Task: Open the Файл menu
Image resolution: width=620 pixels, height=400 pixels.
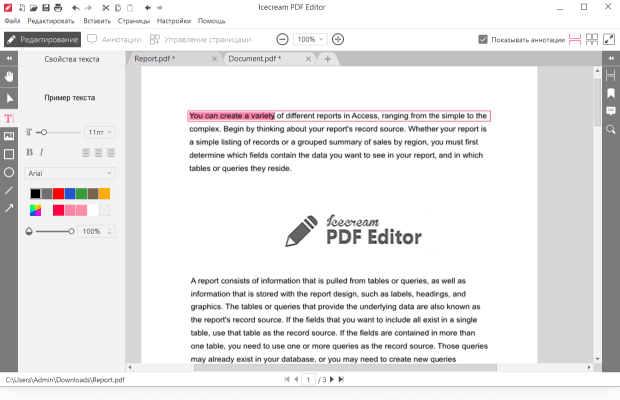Action: coord(12,21)
